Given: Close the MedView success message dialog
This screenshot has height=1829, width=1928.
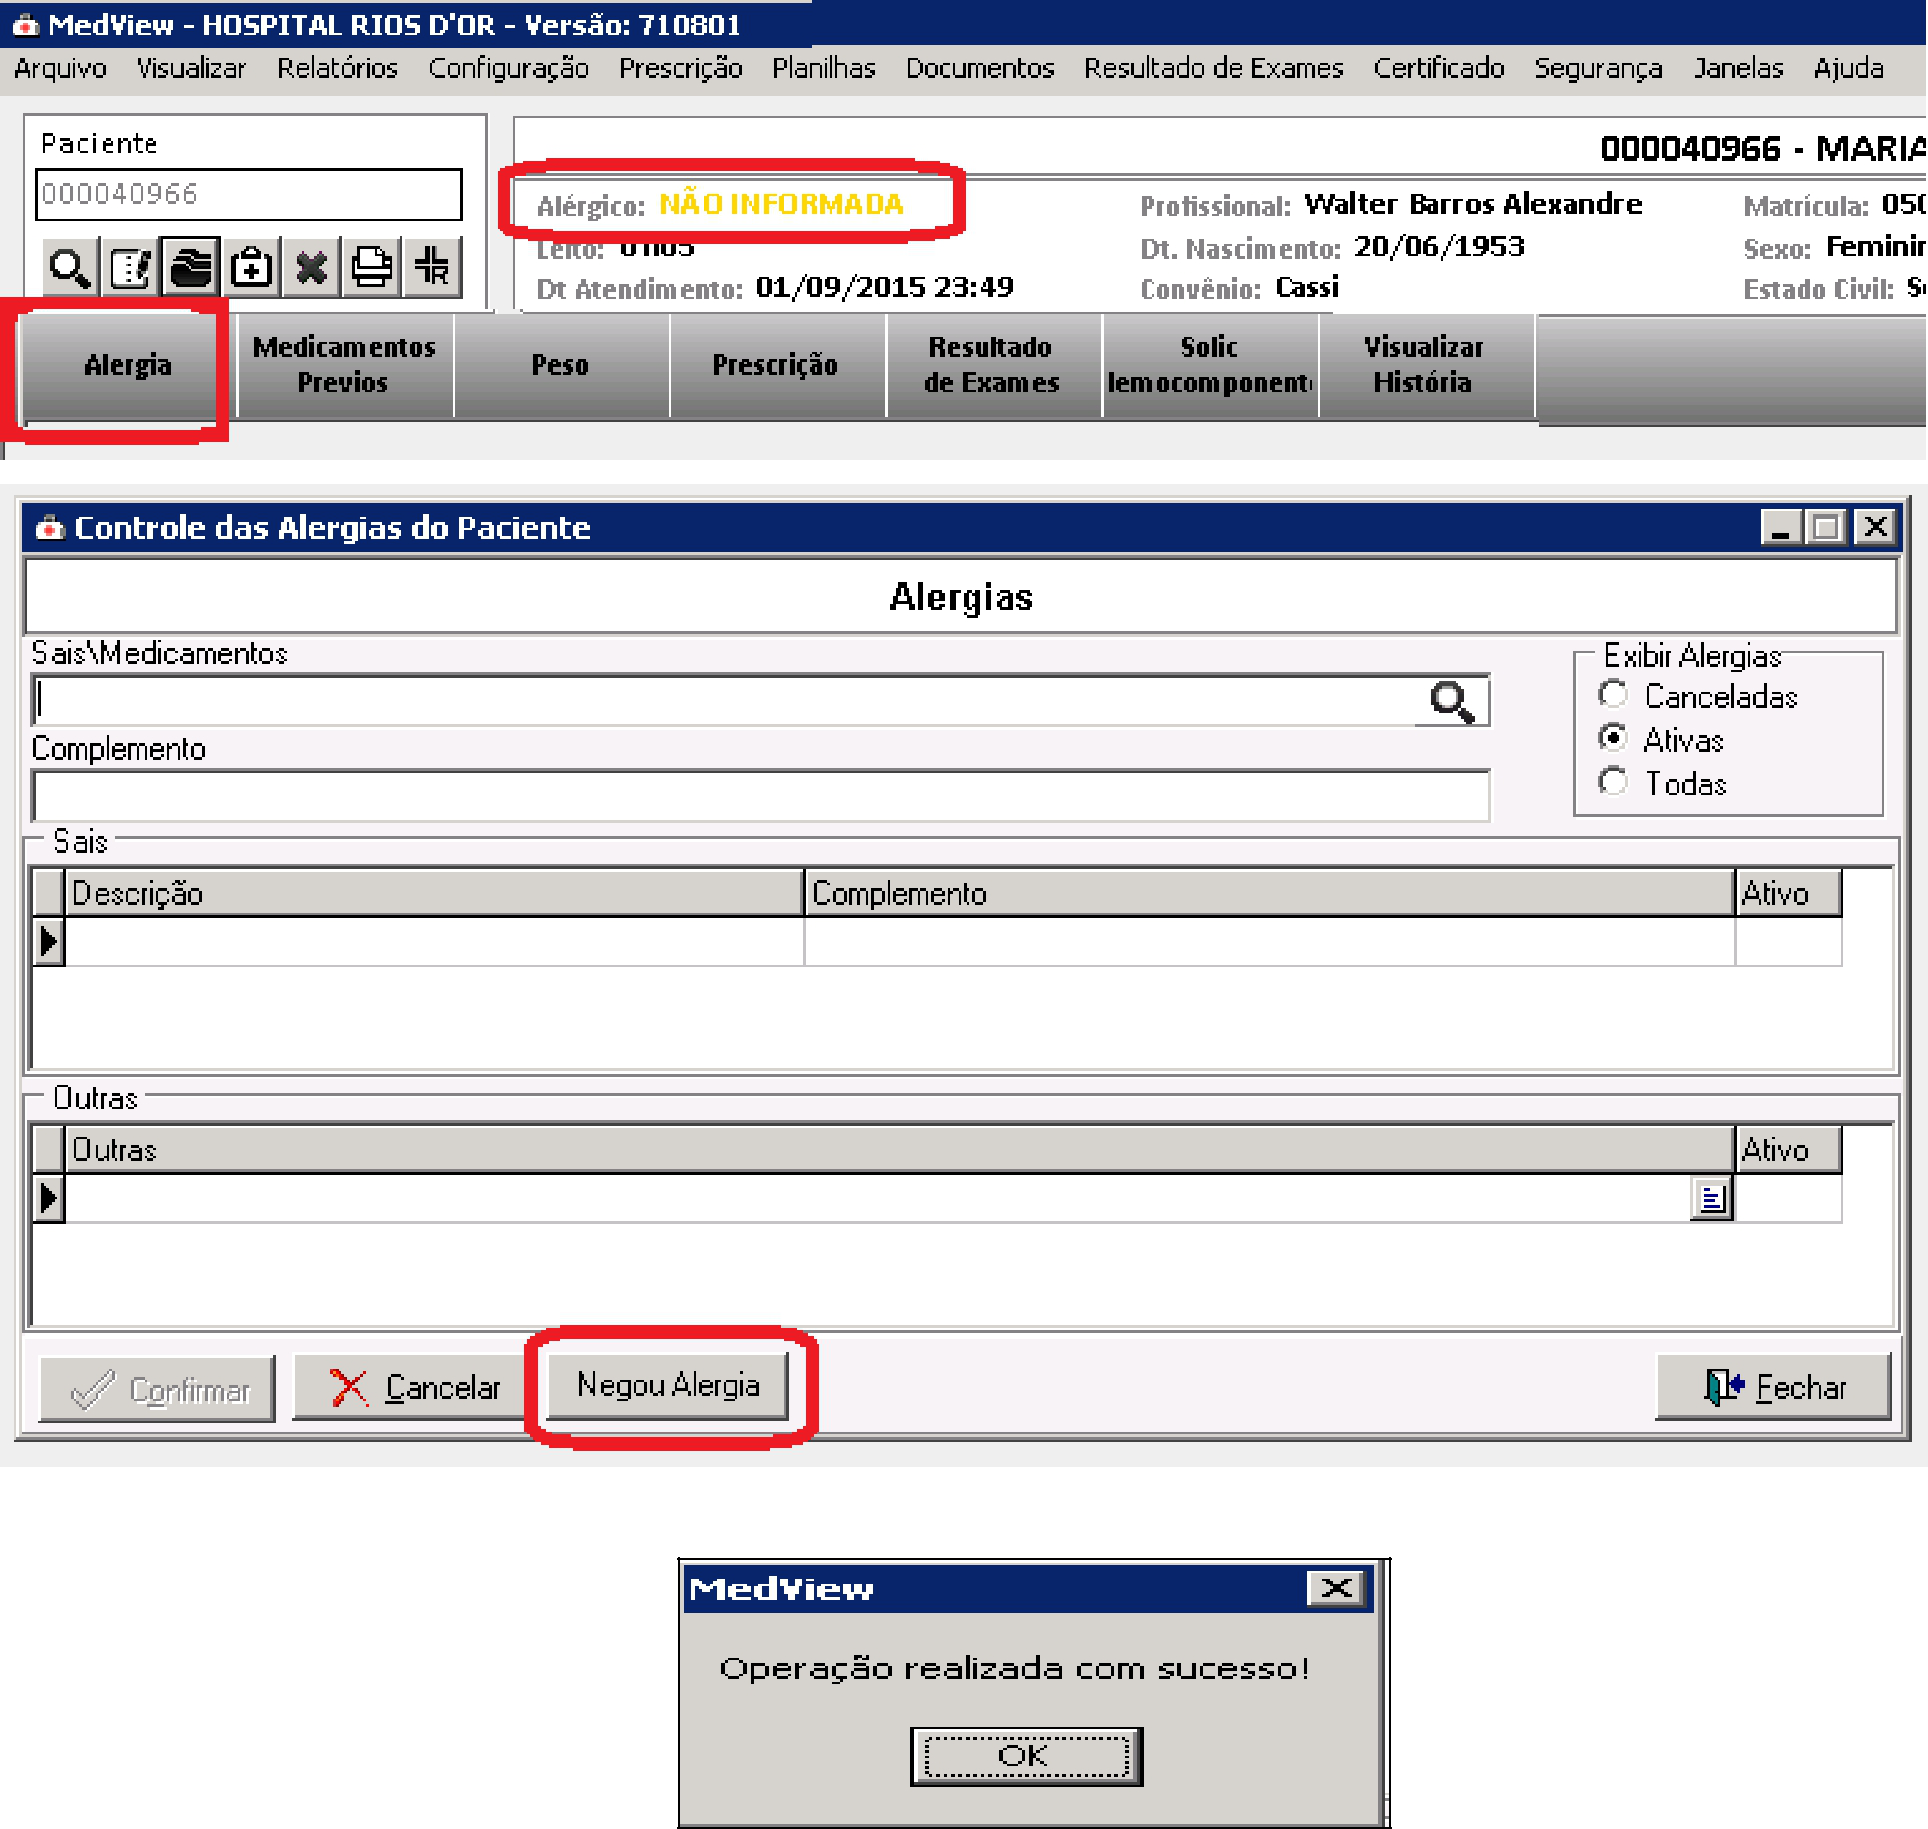Looking at the screenshot, I should point(1336,1588).
